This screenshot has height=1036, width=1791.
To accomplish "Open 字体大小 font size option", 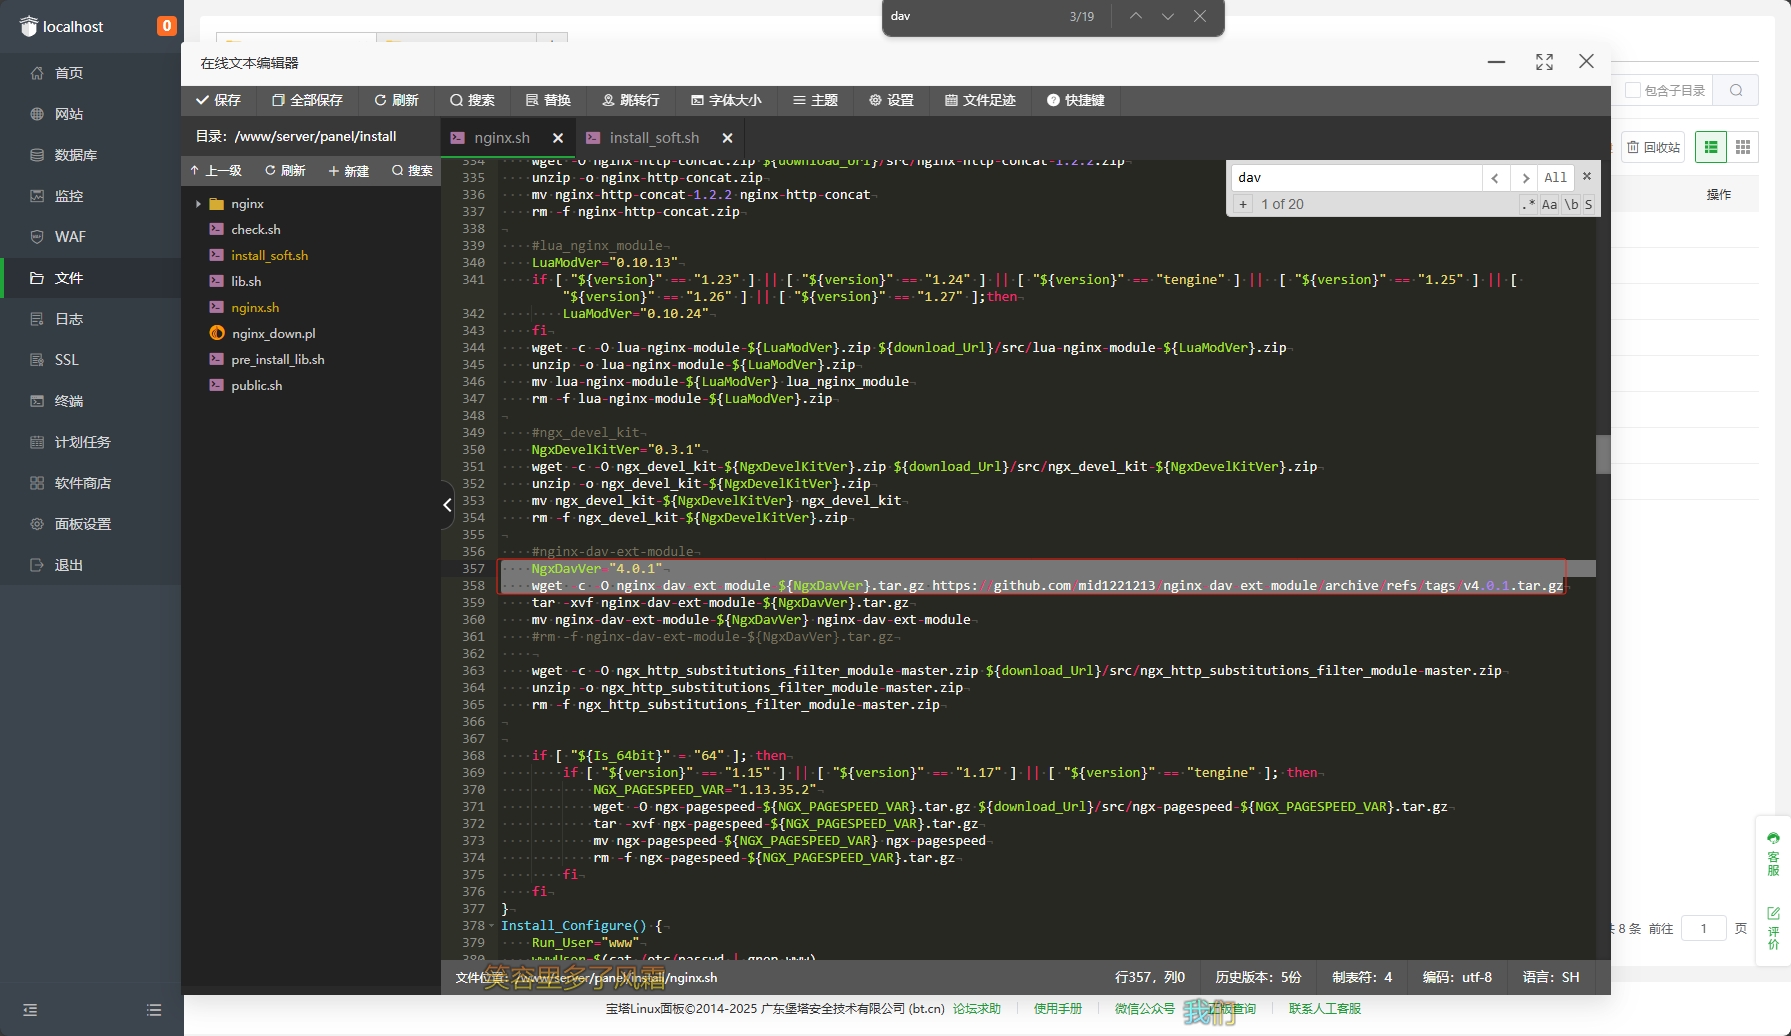I will coord(726,100).
